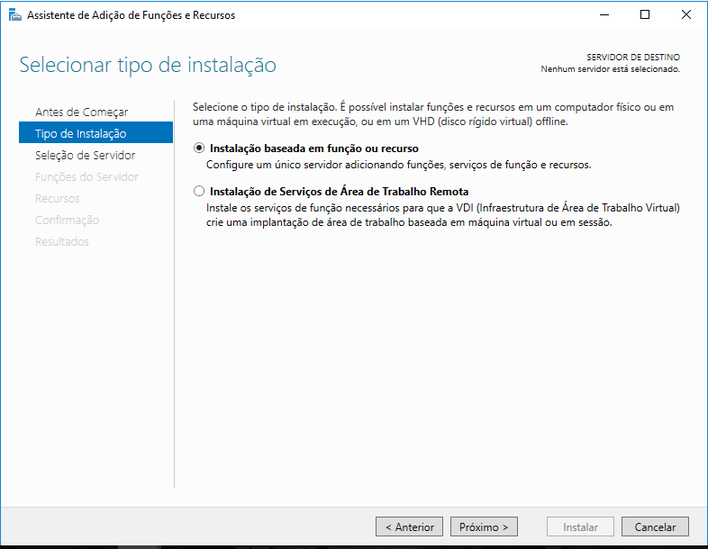This screenshot has width=708, height=549.
Task: Click the Instale os serviços de função description
Action: 443,215
